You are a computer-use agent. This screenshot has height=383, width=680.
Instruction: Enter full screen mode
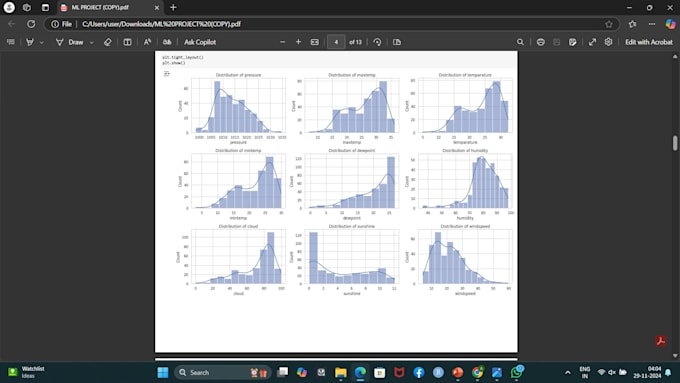[592, 42]
